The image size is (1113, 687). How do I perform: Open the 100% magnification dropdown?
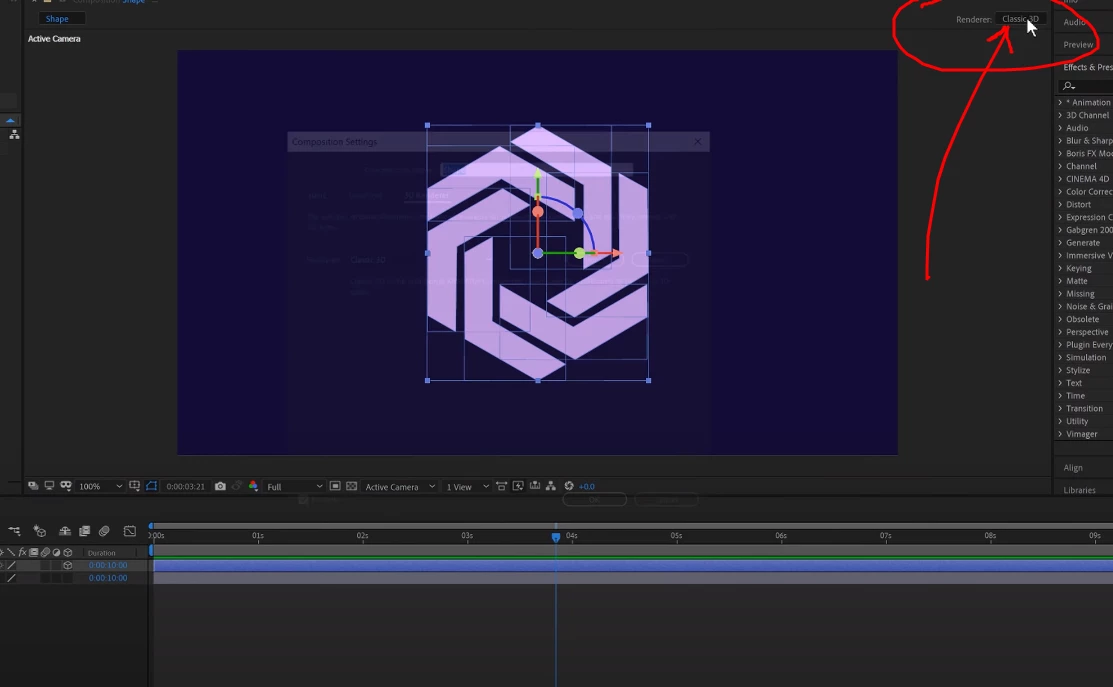point(100,486)
